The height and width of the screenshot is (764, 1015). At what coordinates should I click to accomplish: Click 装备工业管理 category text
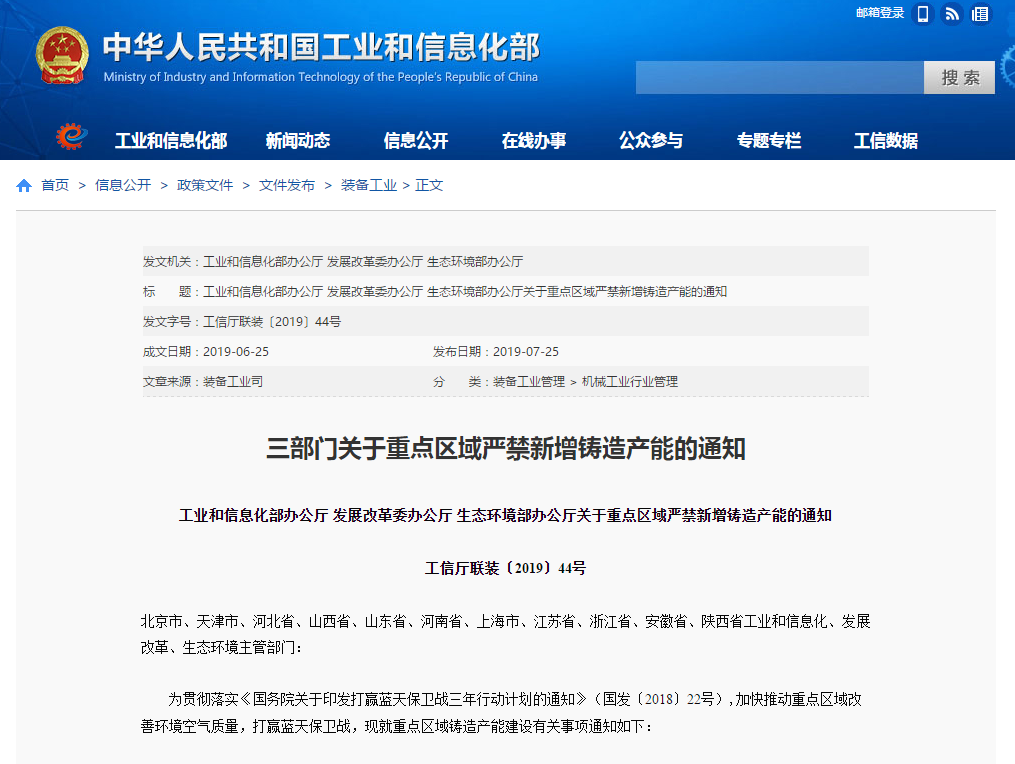click(x=529, y=381)
